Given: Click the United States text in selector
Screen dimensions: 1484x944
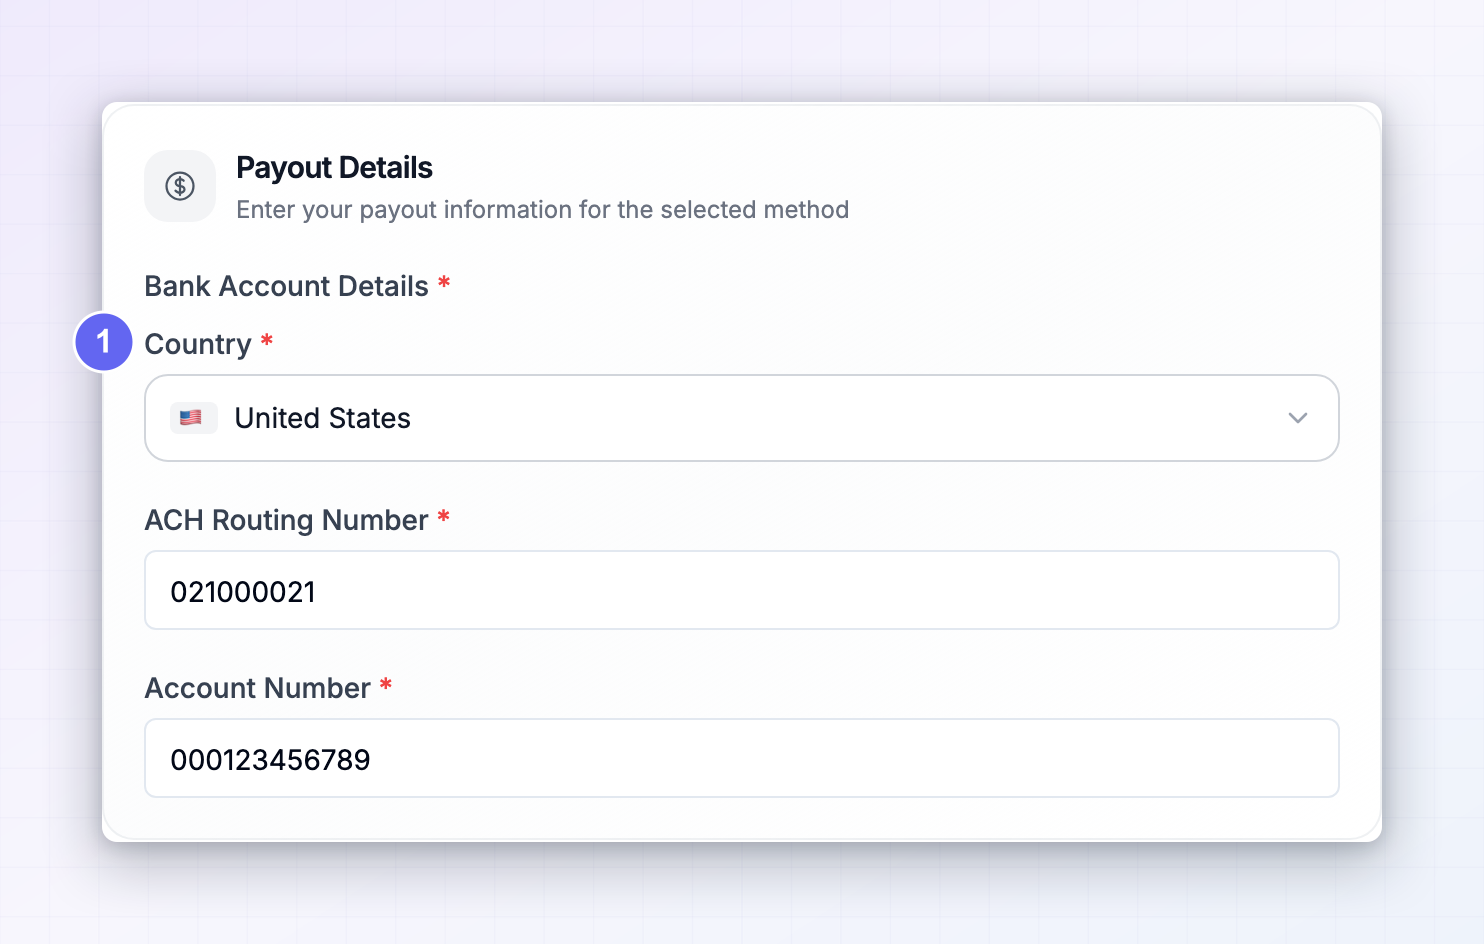Looking at the screenshot, I should (322, 418).
